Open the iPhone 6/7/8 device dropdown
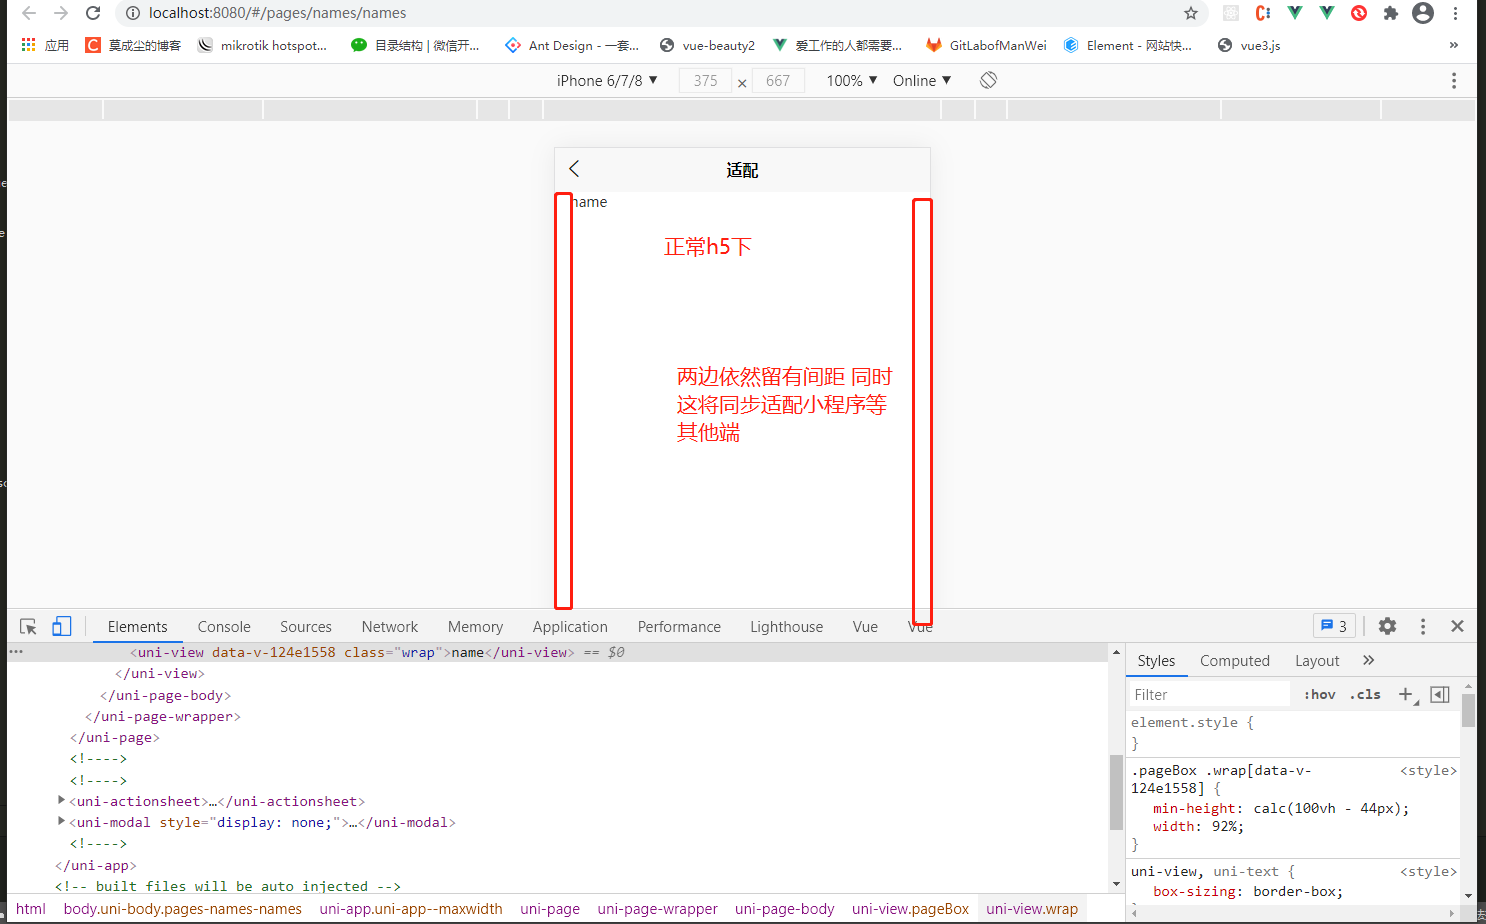1486x924 pixels. pyautogui.click(x=607, y=81)
